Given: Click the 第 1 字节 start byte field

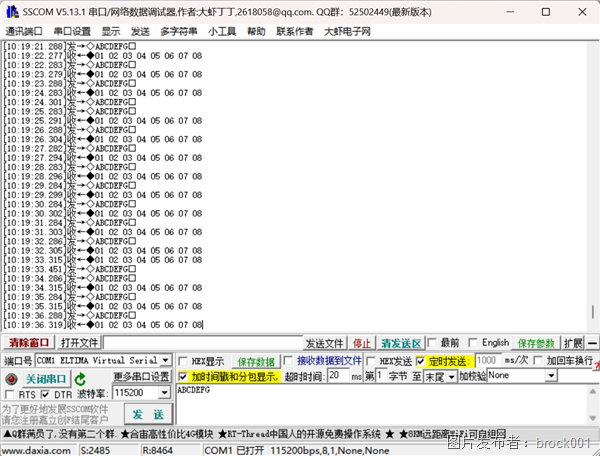Looking at the screenshot, I should pos(381,376).
